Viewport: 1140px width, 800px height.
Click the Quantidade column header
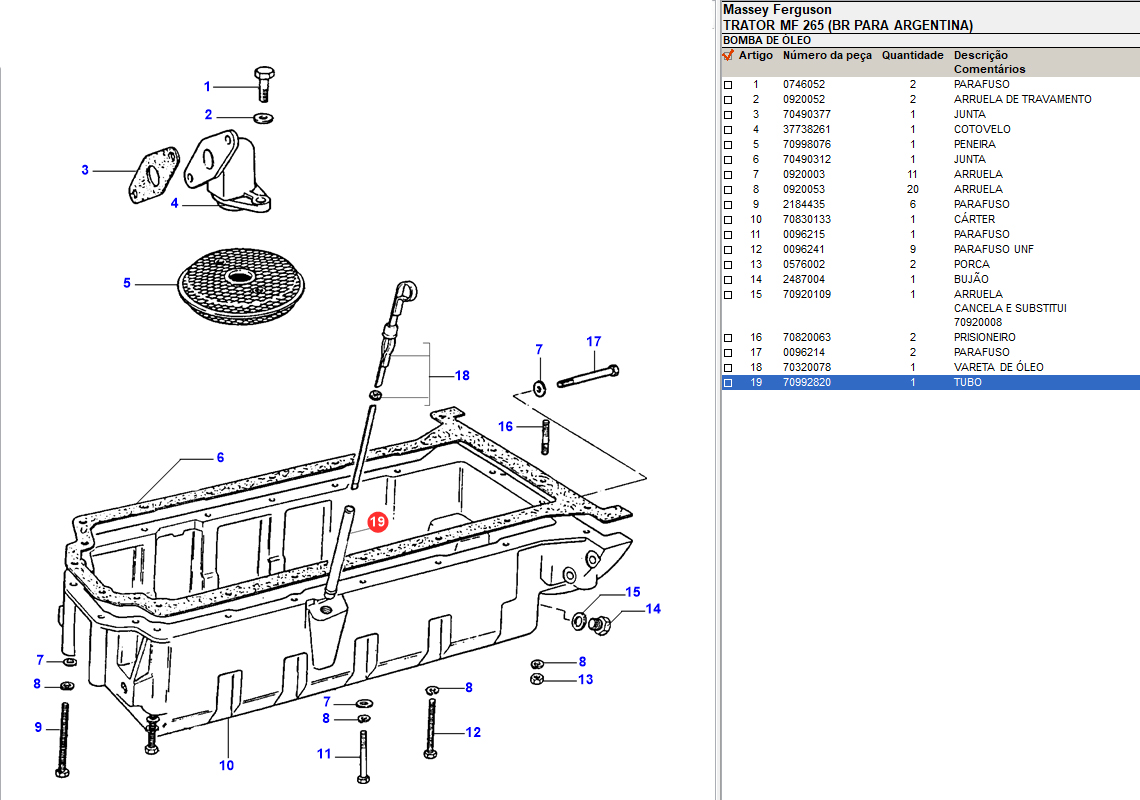point(912,56)
